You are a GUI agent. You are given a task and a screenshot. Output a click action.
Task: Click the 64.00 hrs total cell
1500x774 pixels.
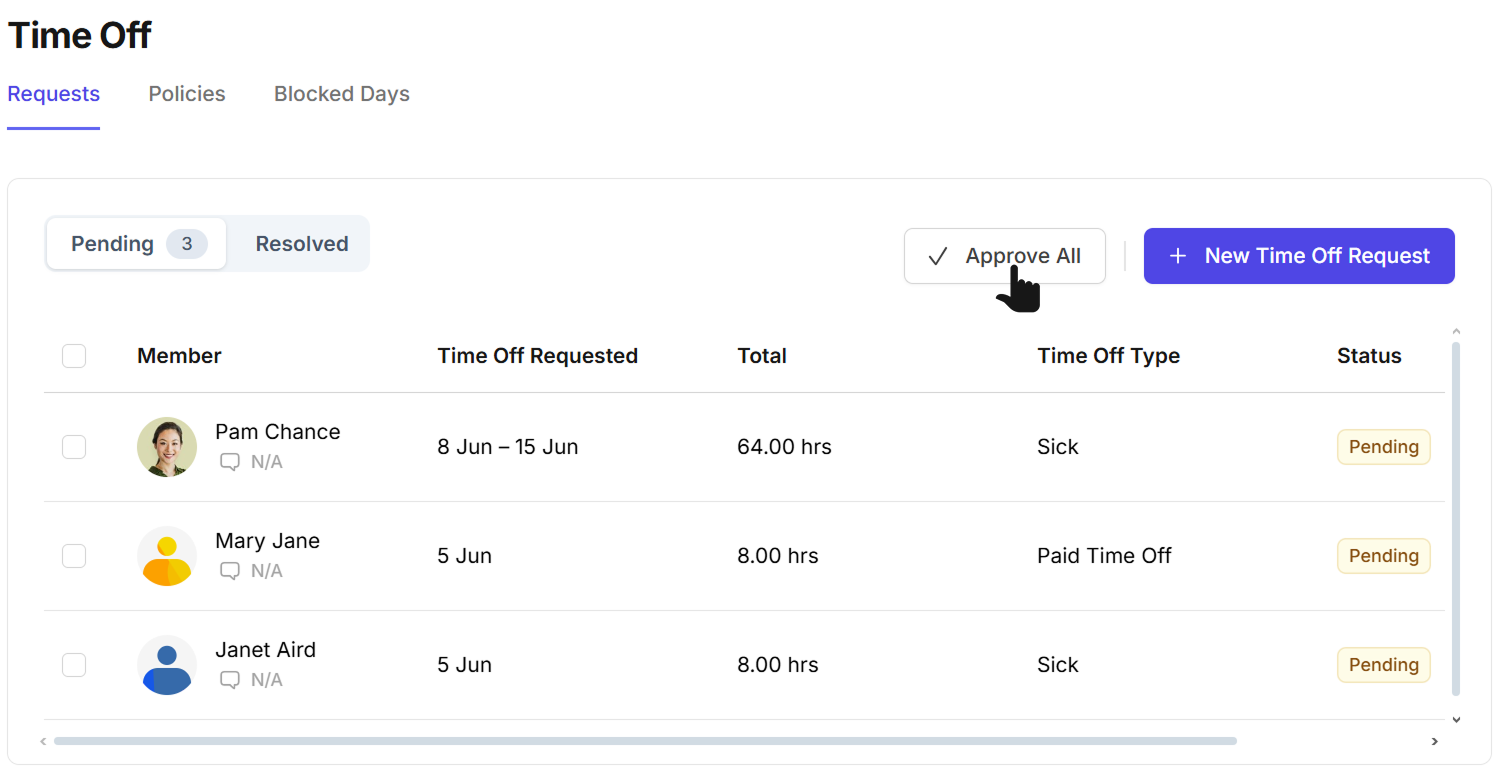point(784,447)
